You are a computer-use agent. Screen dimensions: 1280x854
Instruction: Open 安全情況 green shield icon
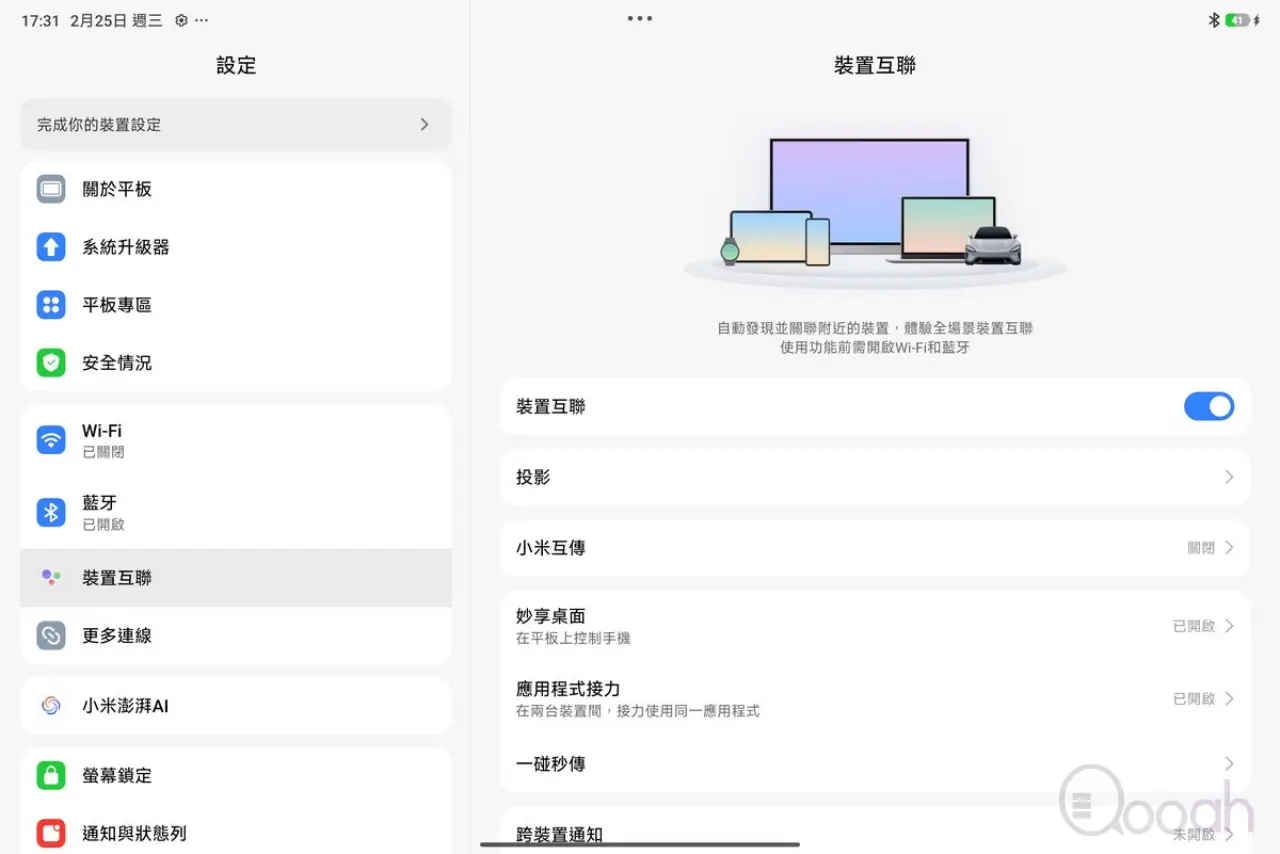[51, 363]
